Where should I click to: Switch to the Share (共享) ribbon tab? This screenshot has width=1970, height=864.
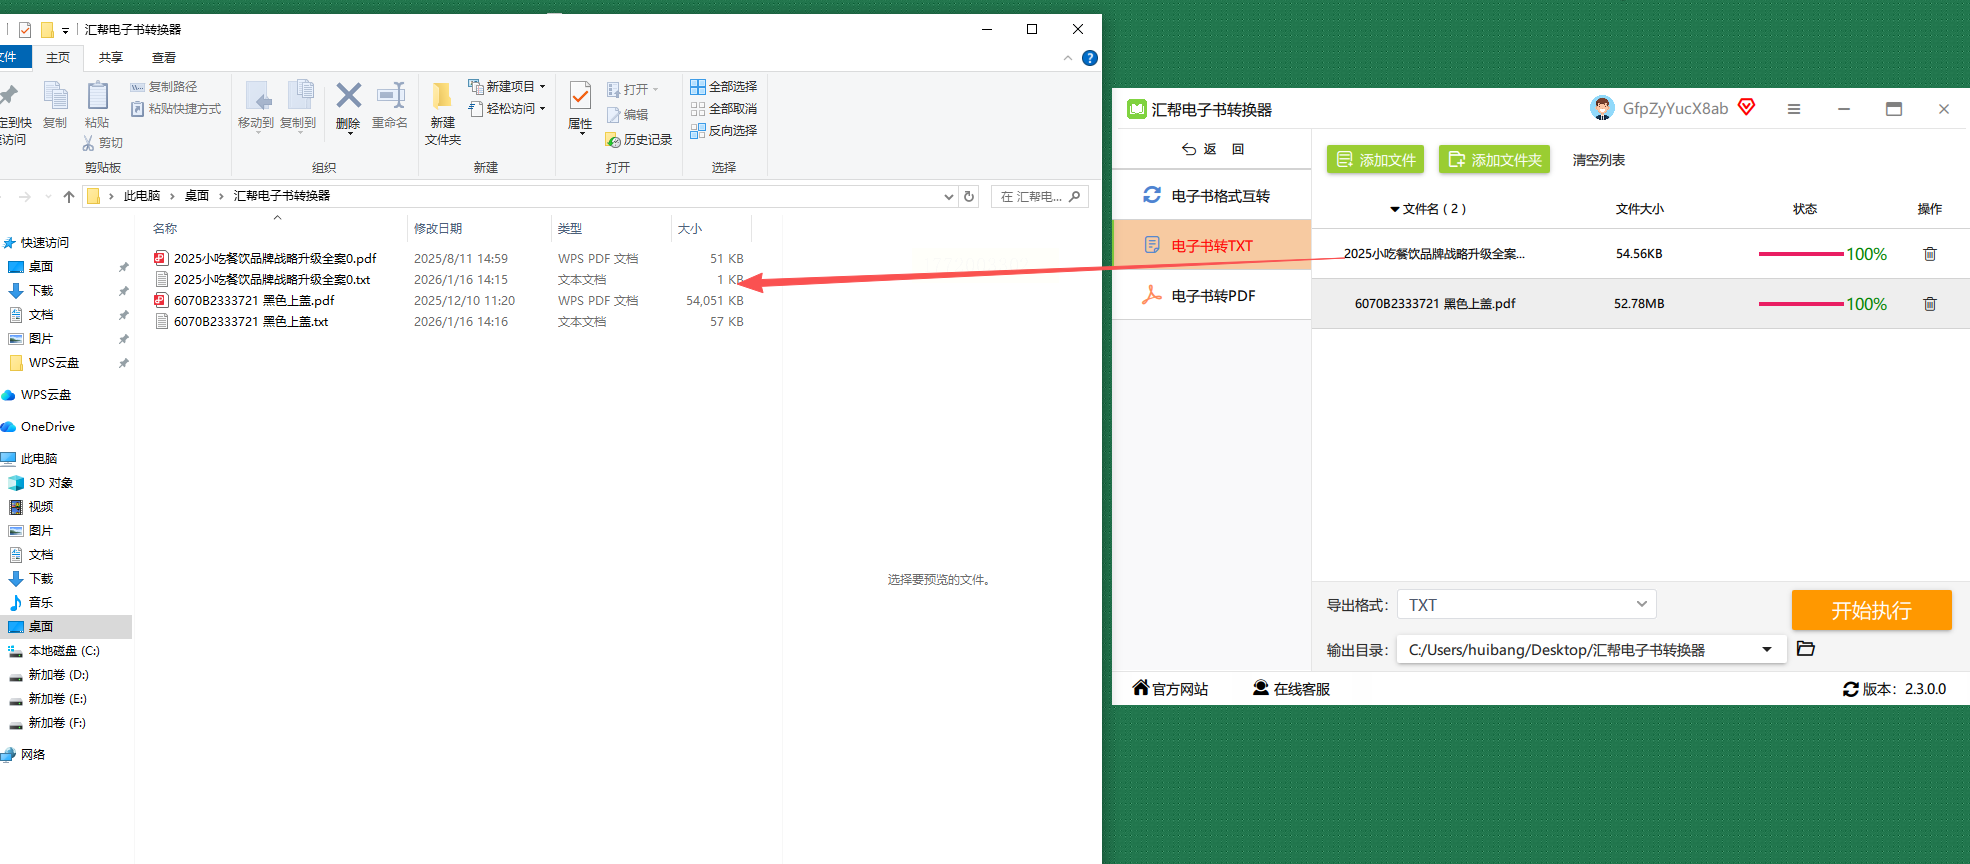111,58
